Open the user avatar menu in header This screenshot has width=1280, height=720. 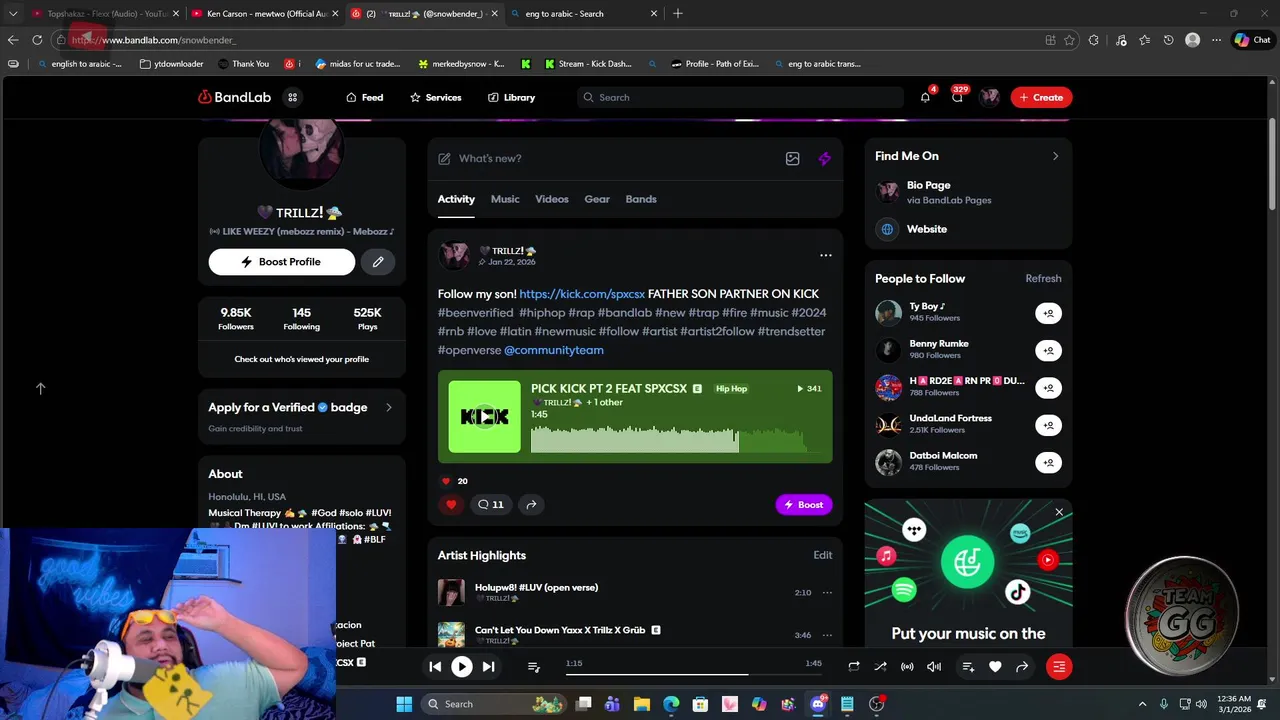989,97
